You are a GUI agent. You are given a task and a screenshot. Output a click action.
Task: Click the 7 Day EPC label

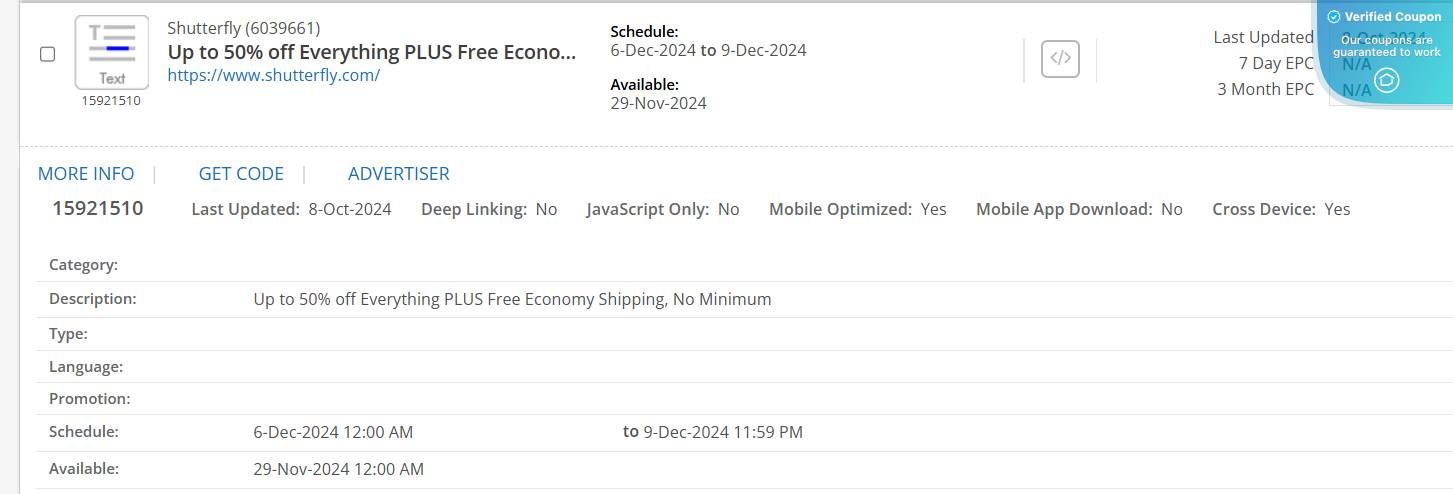pyautogui.click(x=1276, y=63)
